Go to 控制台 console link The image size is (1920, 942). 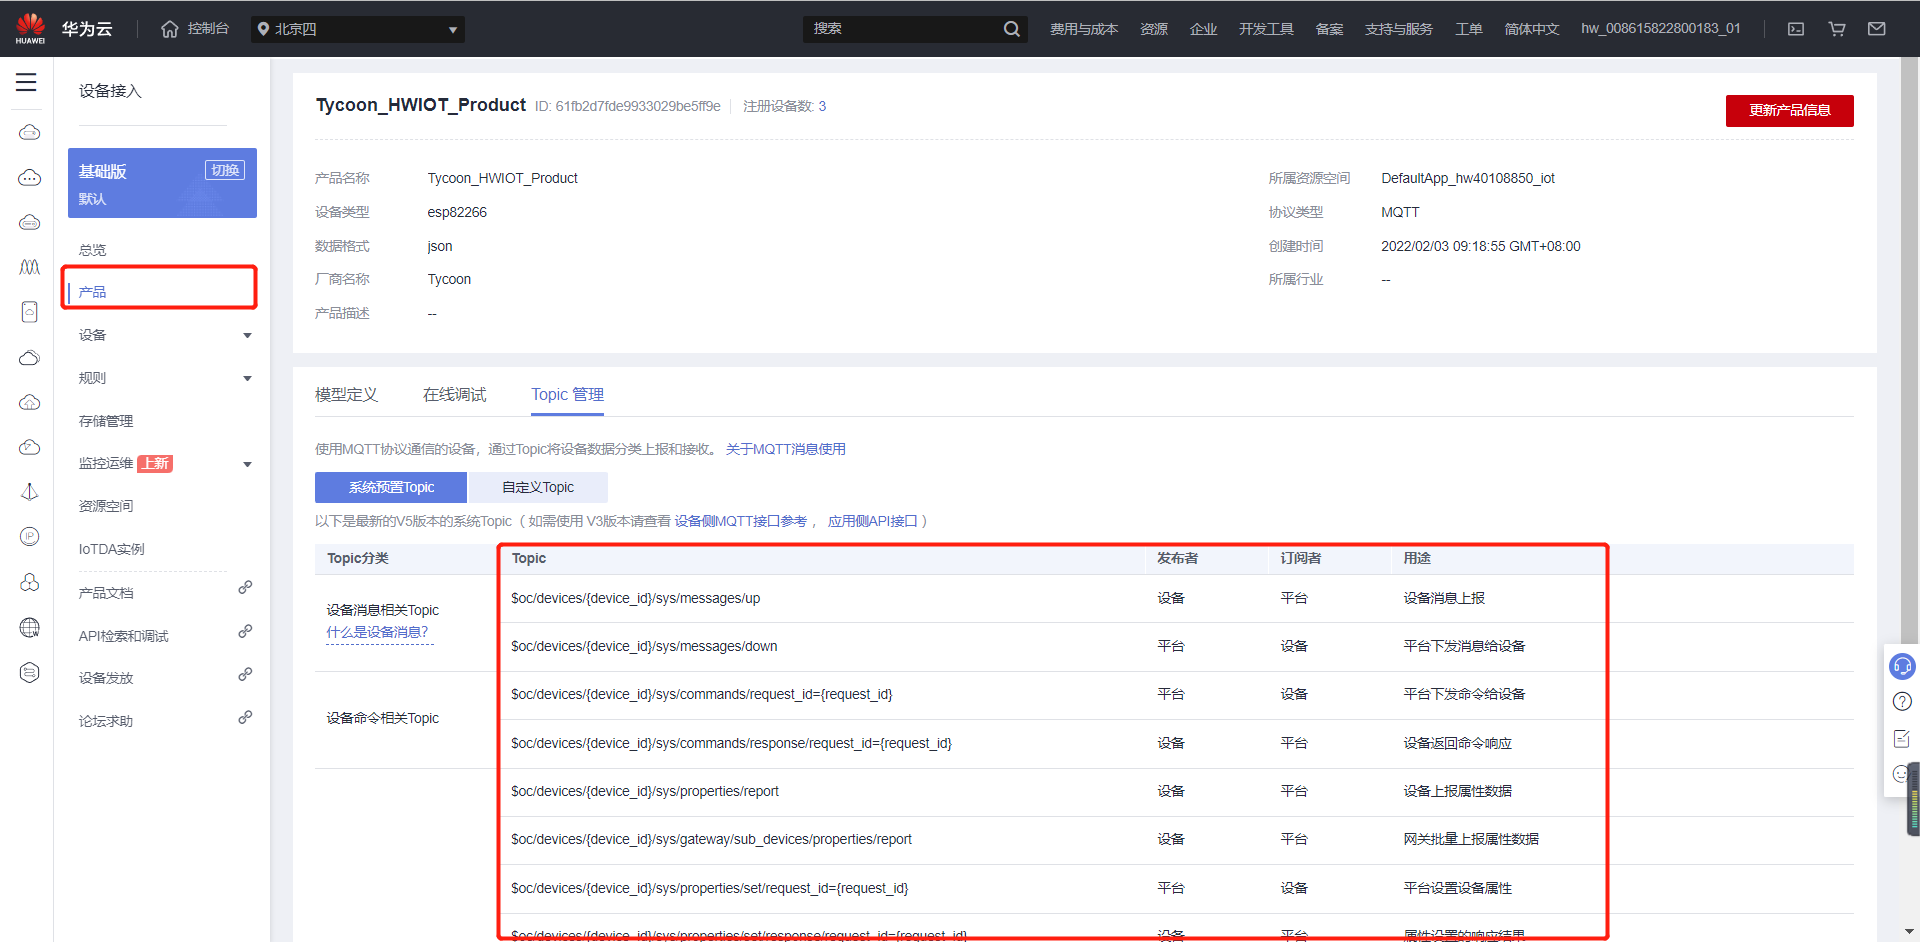point(208,29)
